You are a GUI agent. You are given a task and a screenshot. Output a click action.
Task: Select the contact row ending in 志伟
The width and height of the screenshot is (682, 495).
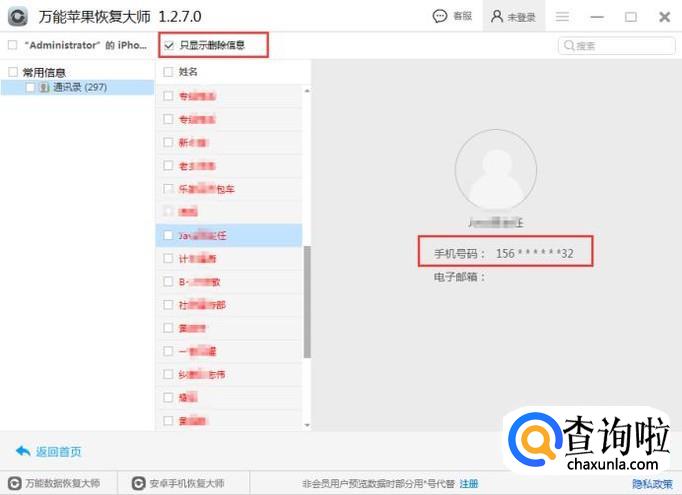[x=229, y=375]
